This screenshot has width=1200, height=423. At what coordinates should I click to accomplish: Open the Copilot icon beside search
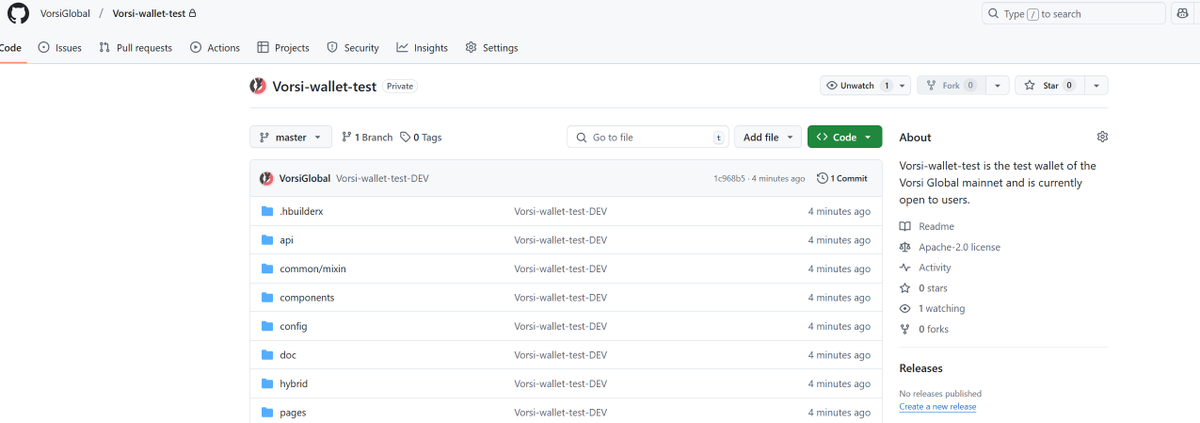(1181, 14)
